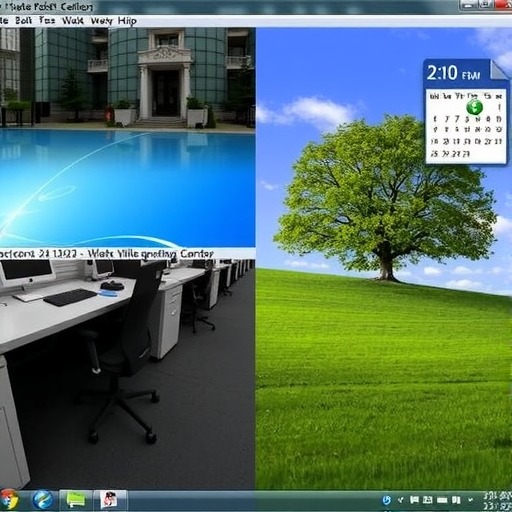Open the photo viewer taskbar icon
This screenshot has height=512, width=512.
coord(110,500)
